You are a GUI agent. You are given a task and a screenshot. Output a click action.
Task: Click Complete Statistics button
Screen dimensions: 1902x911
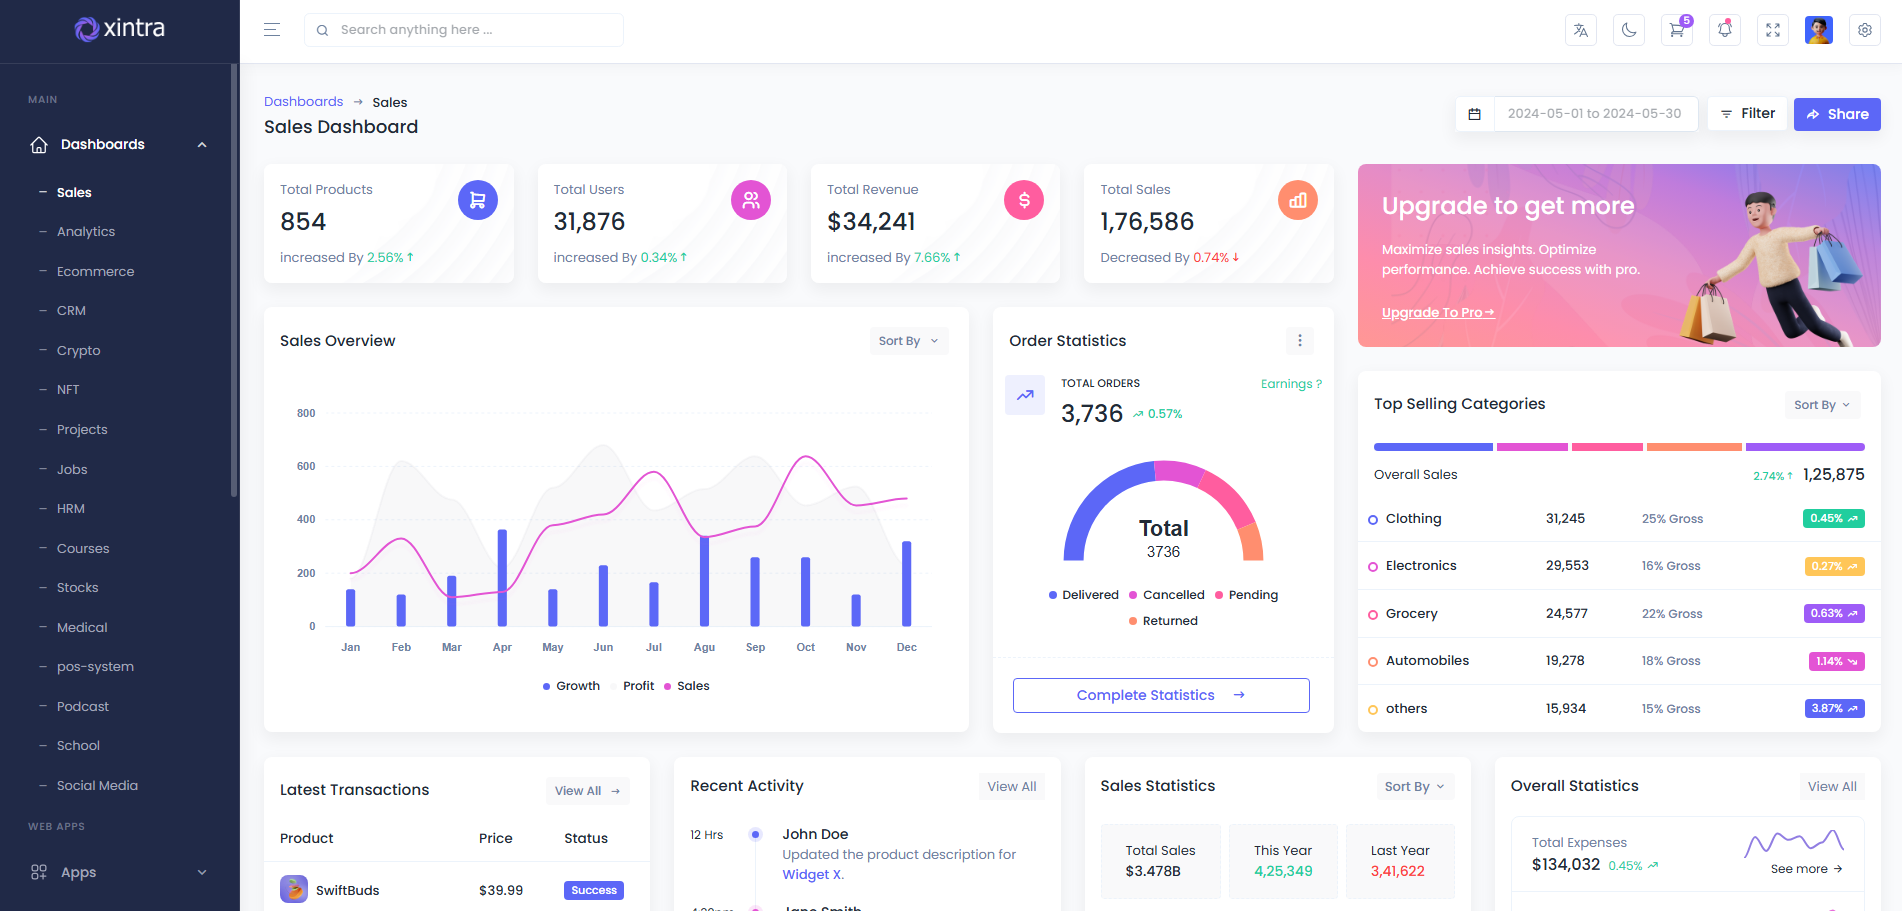click(1161, 696)
